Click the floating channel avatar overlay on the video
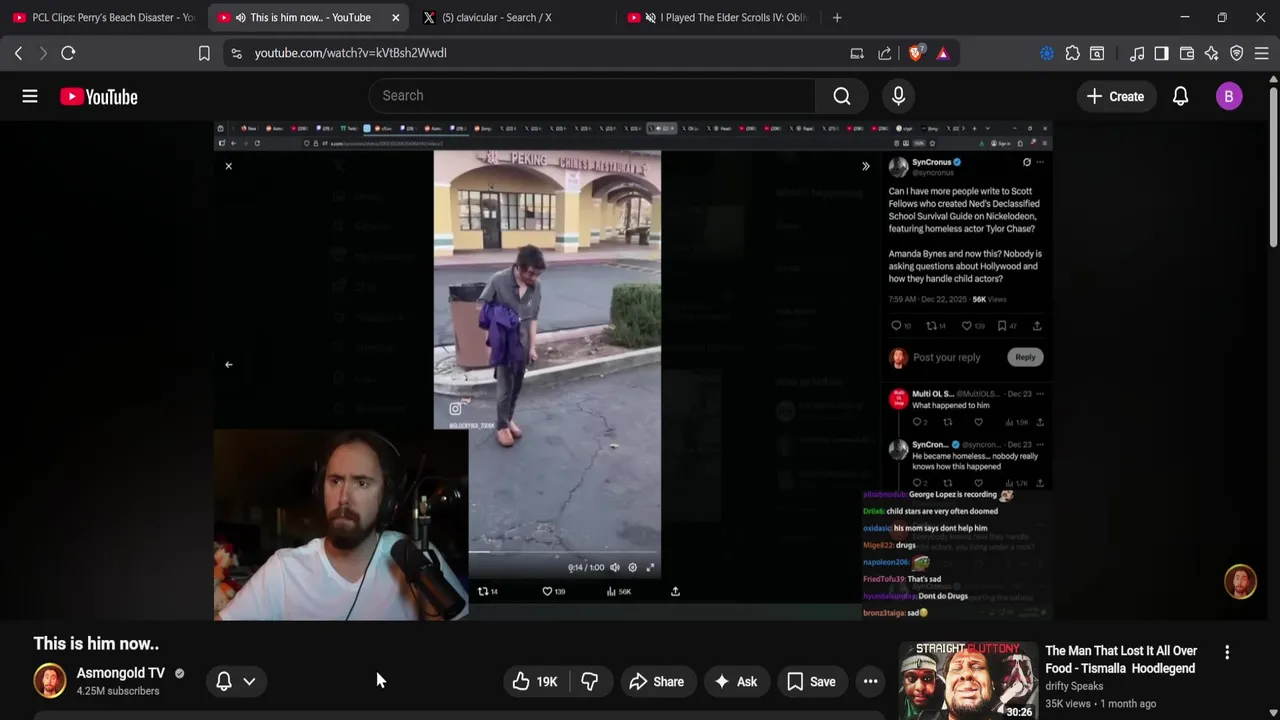 pos(1240,582)
